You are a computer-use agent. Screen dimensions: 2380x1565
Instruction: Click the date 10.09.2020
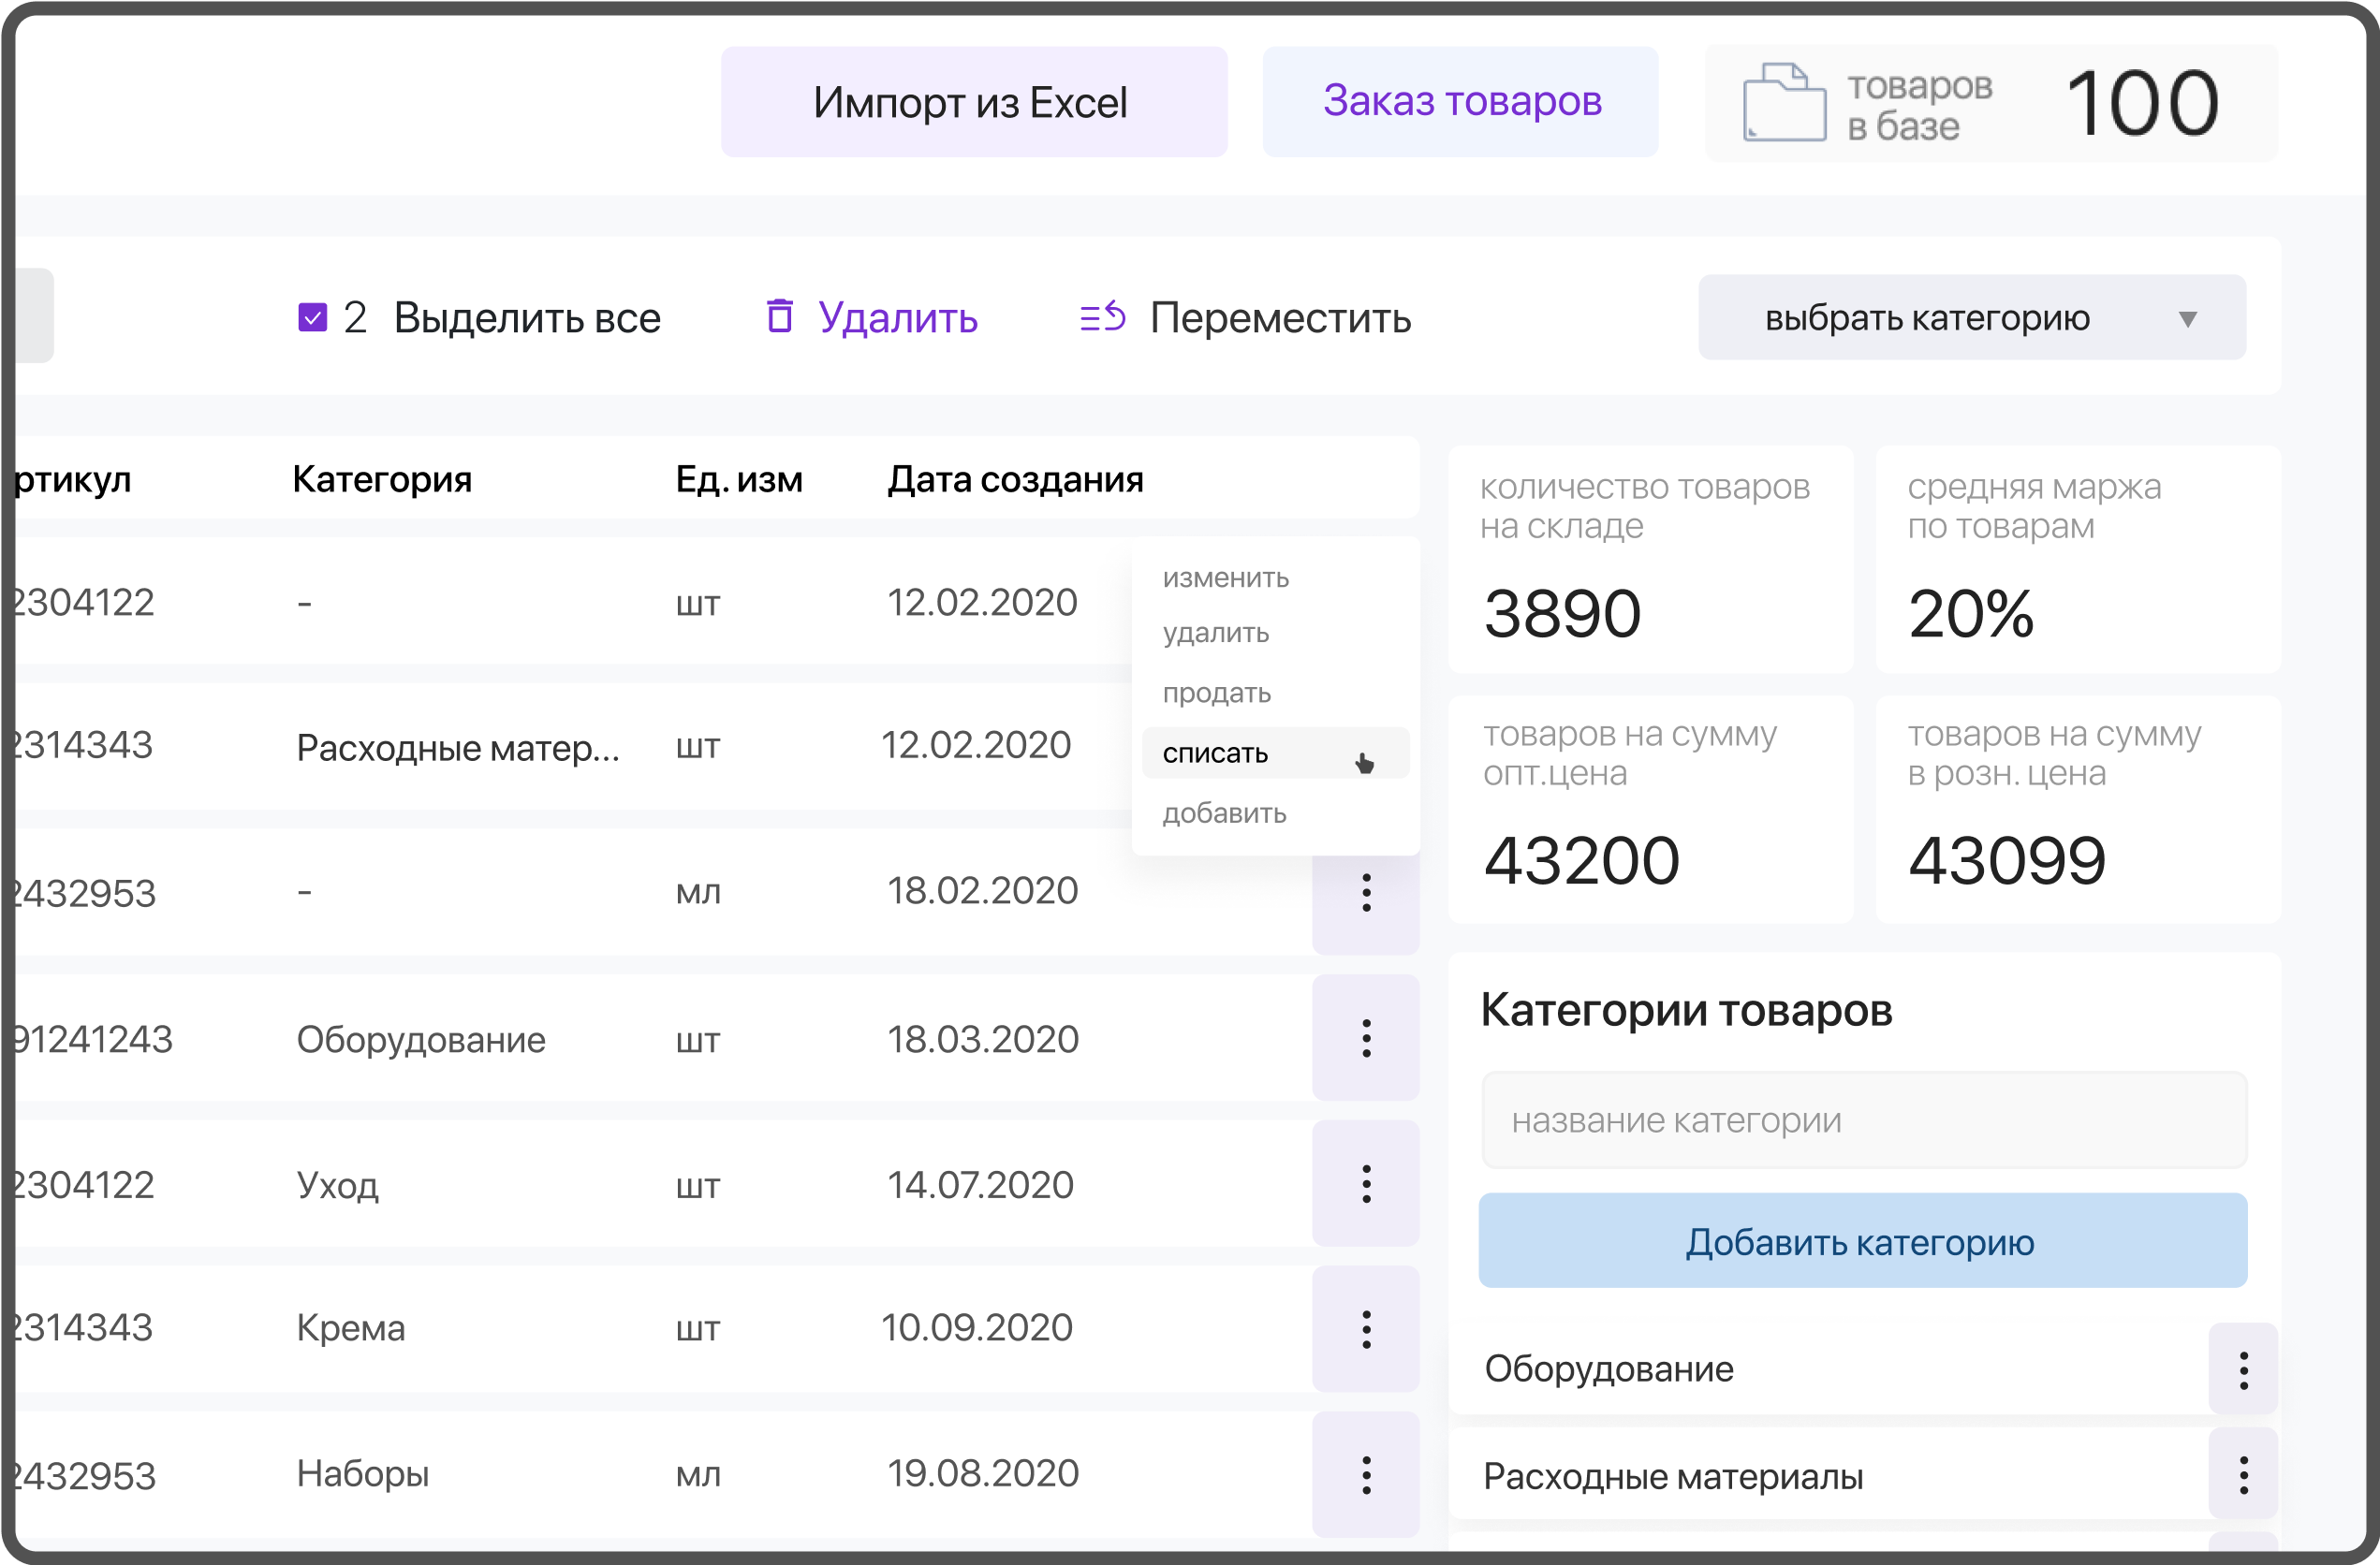pos(976,1328)
